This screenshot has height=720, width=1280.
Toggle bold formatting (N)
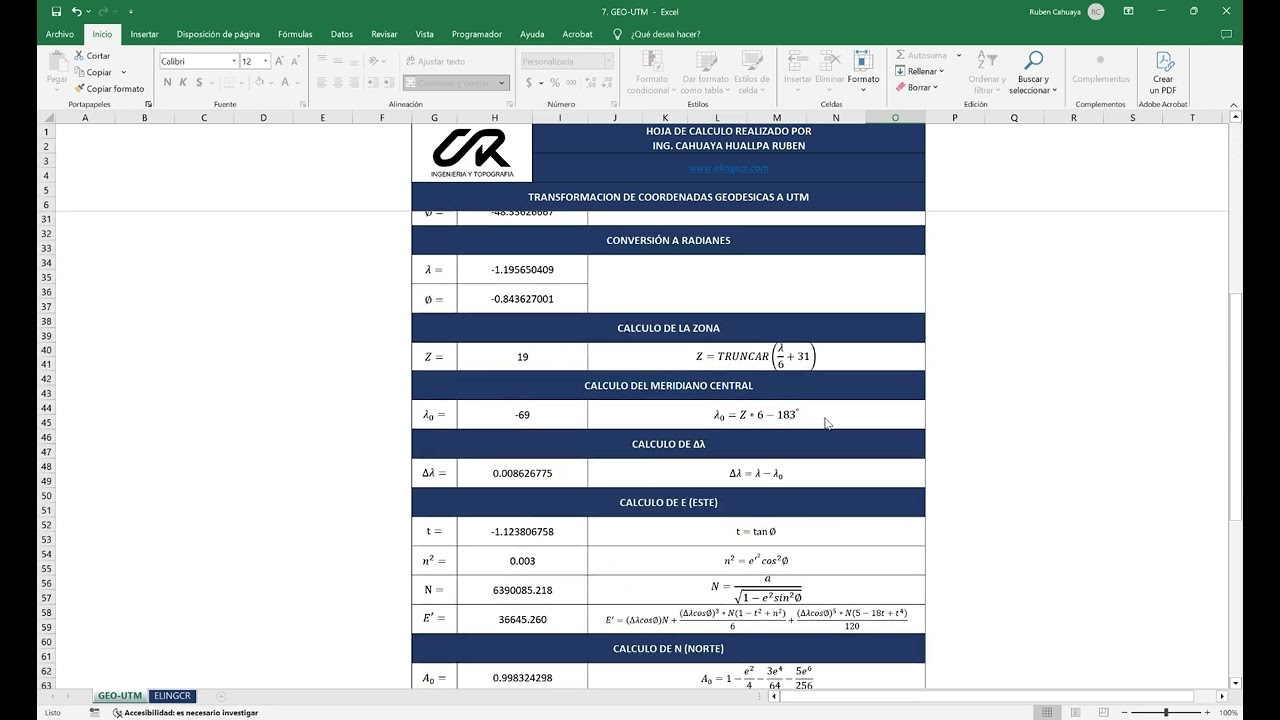pyautogui.click(x=168, y=83)
